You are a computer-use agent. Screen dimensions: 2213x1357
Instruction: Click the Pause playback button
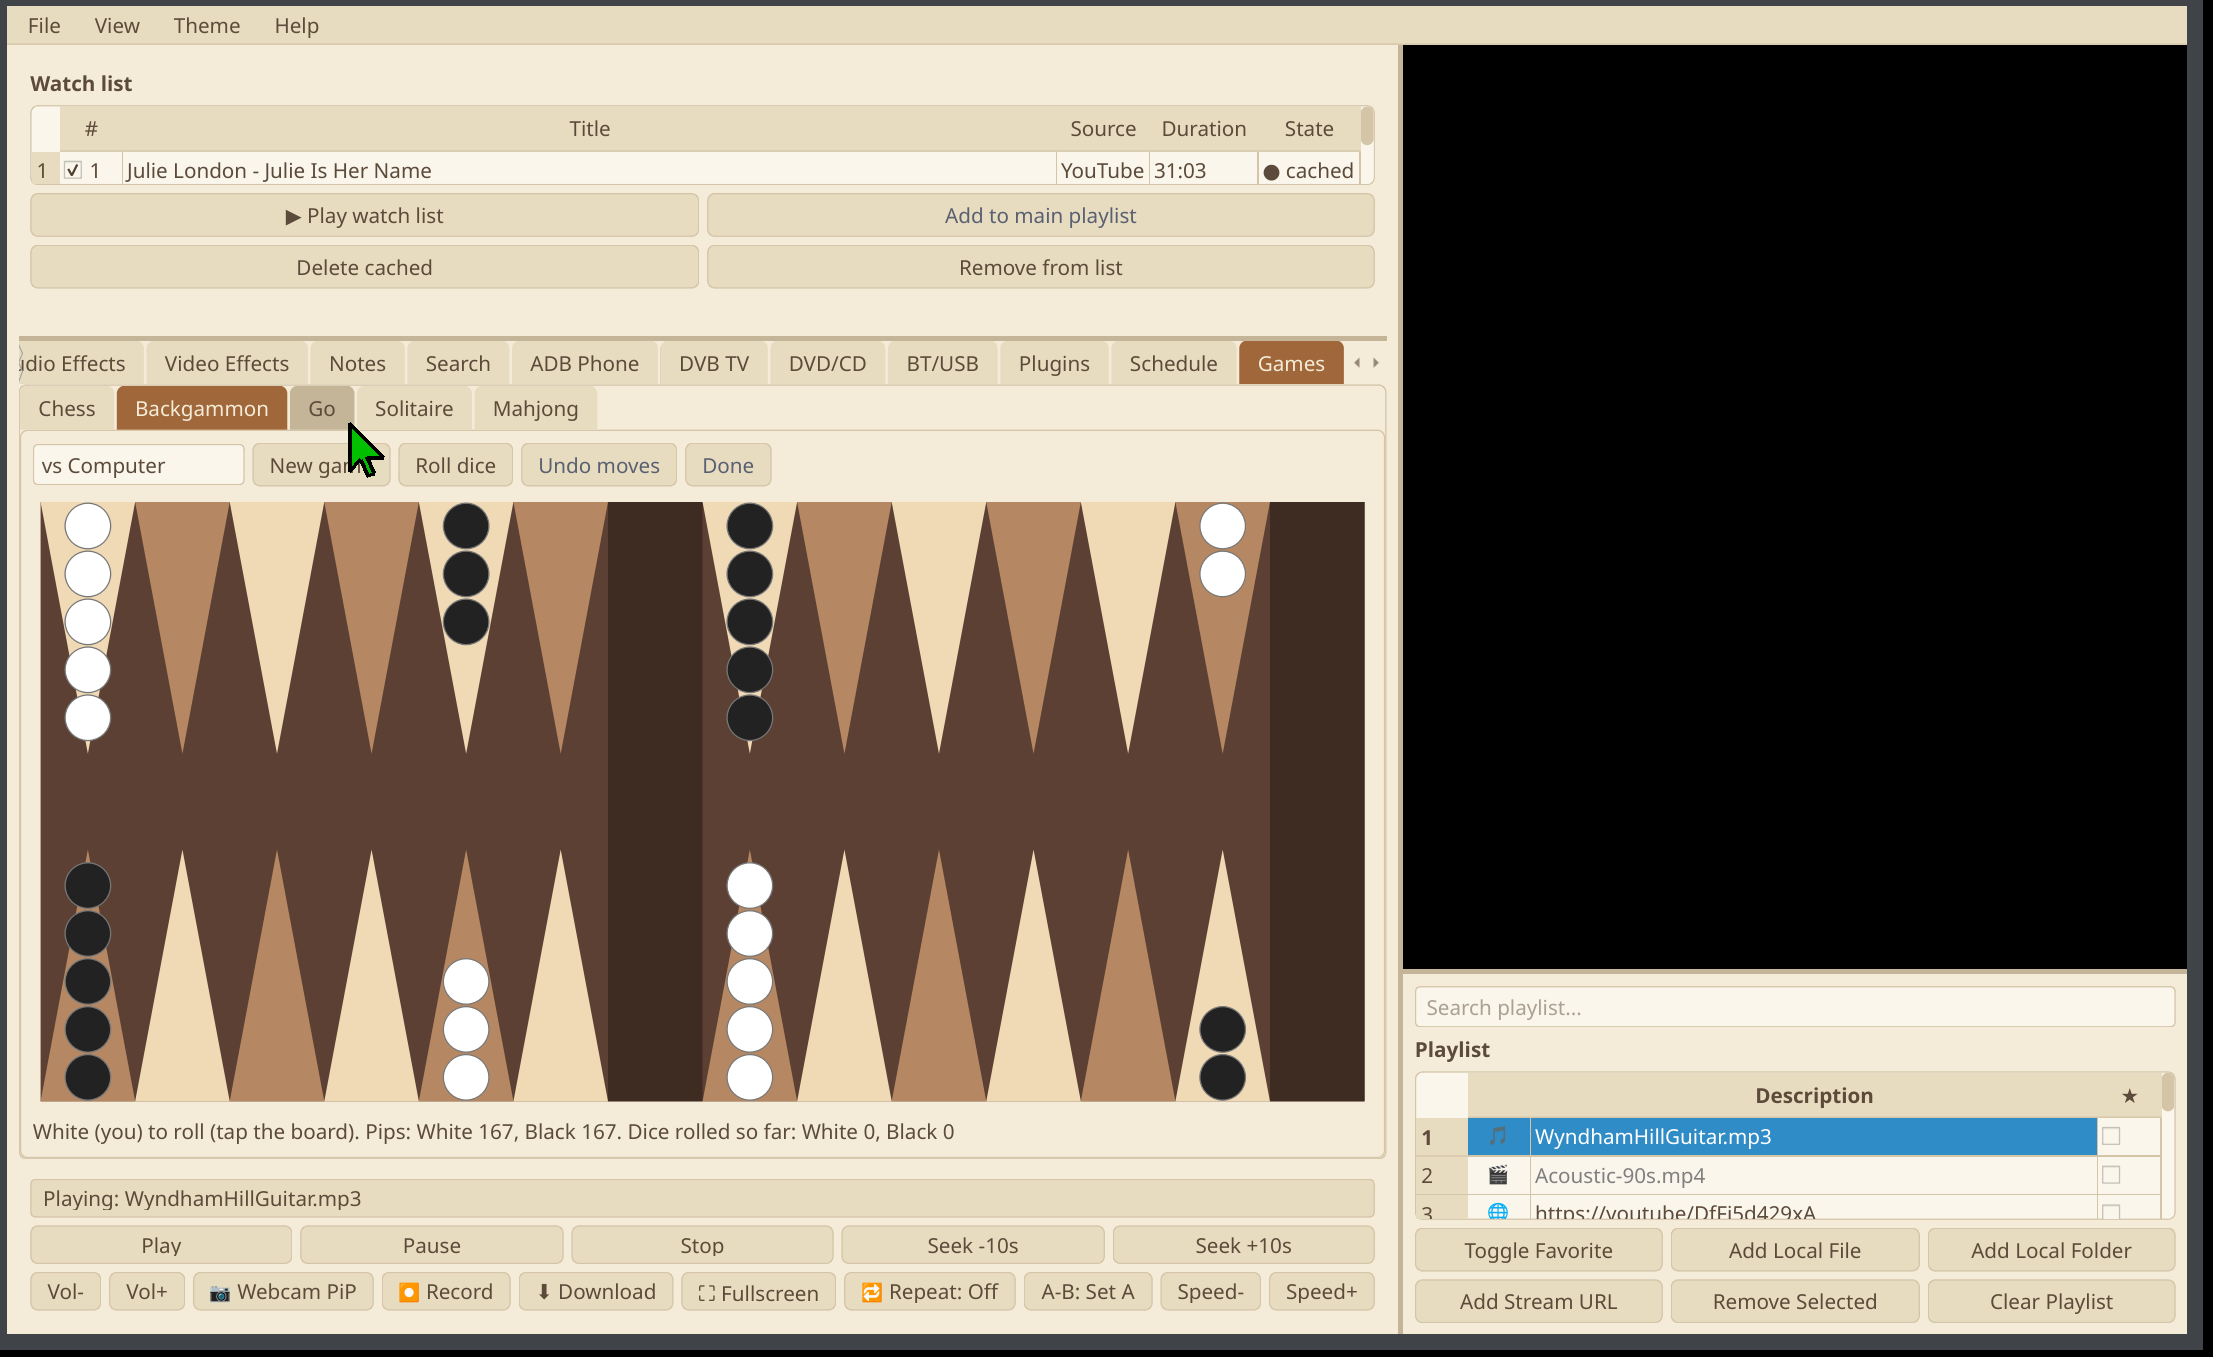pos(432,1245)
